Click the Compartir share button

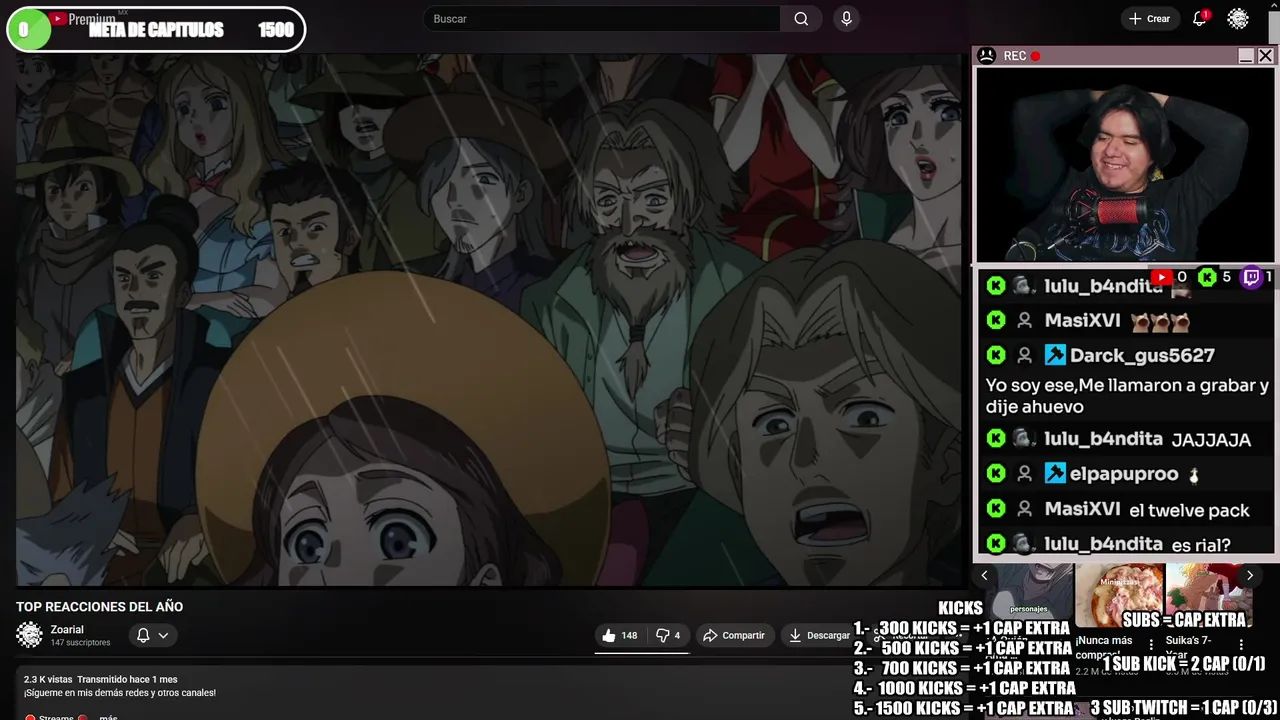tap(734, 635)
